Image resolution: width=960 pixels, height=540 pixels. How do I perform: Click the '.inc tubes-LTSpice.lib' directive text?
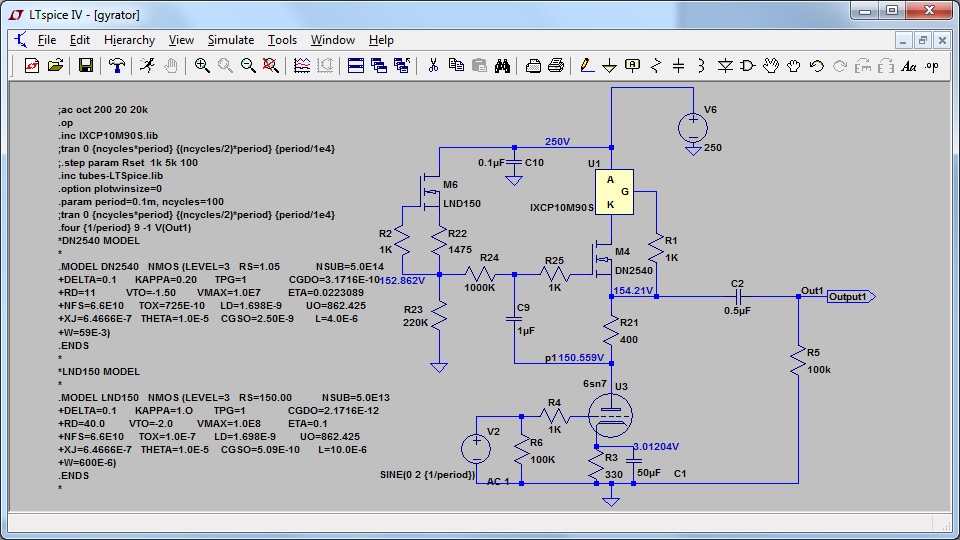point(111,176)
